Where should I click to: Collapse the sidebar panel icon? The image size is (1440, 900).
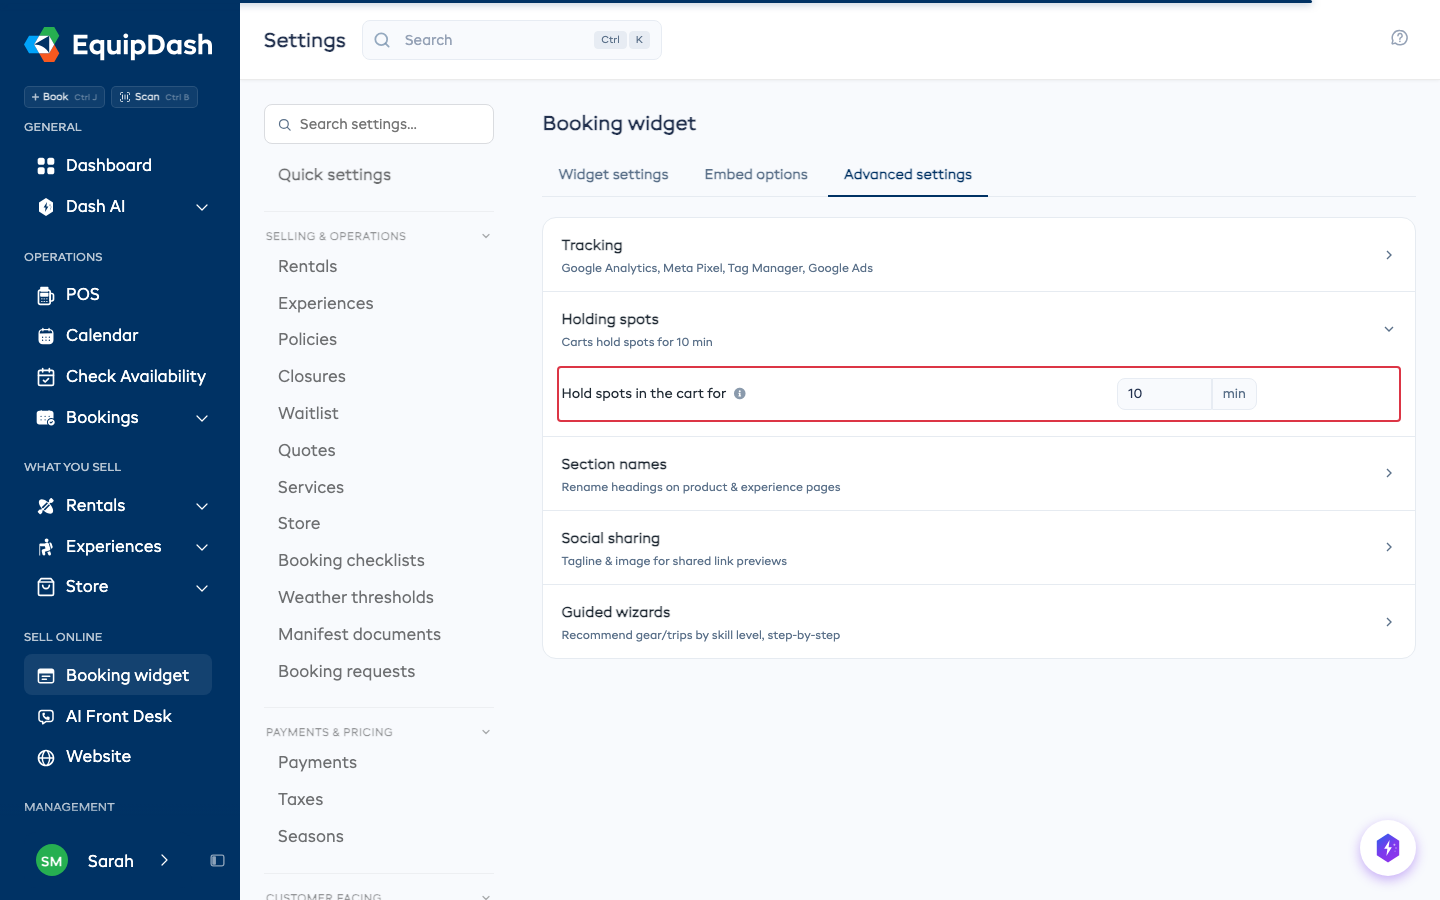click(x=217, y=861)
